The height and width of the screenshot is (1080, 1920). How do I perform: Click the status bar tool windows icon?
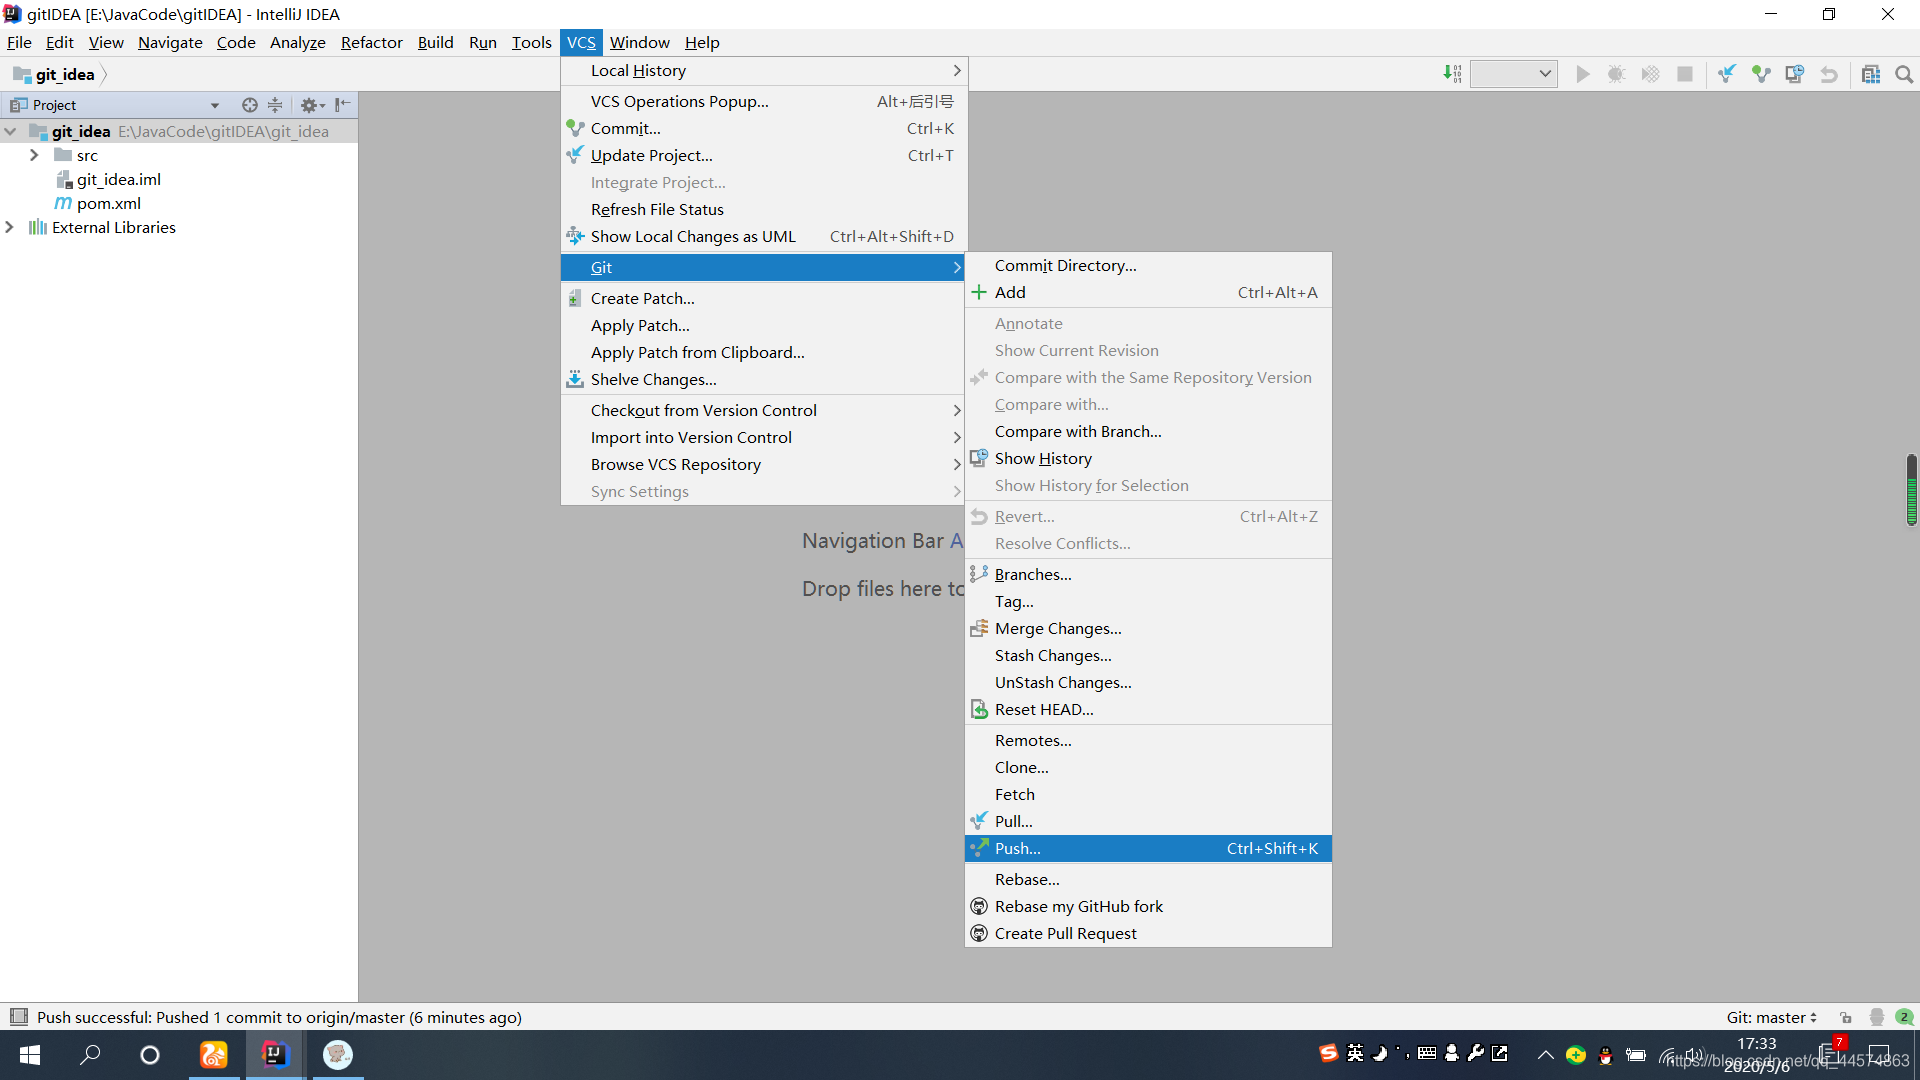pos(18,1017)
